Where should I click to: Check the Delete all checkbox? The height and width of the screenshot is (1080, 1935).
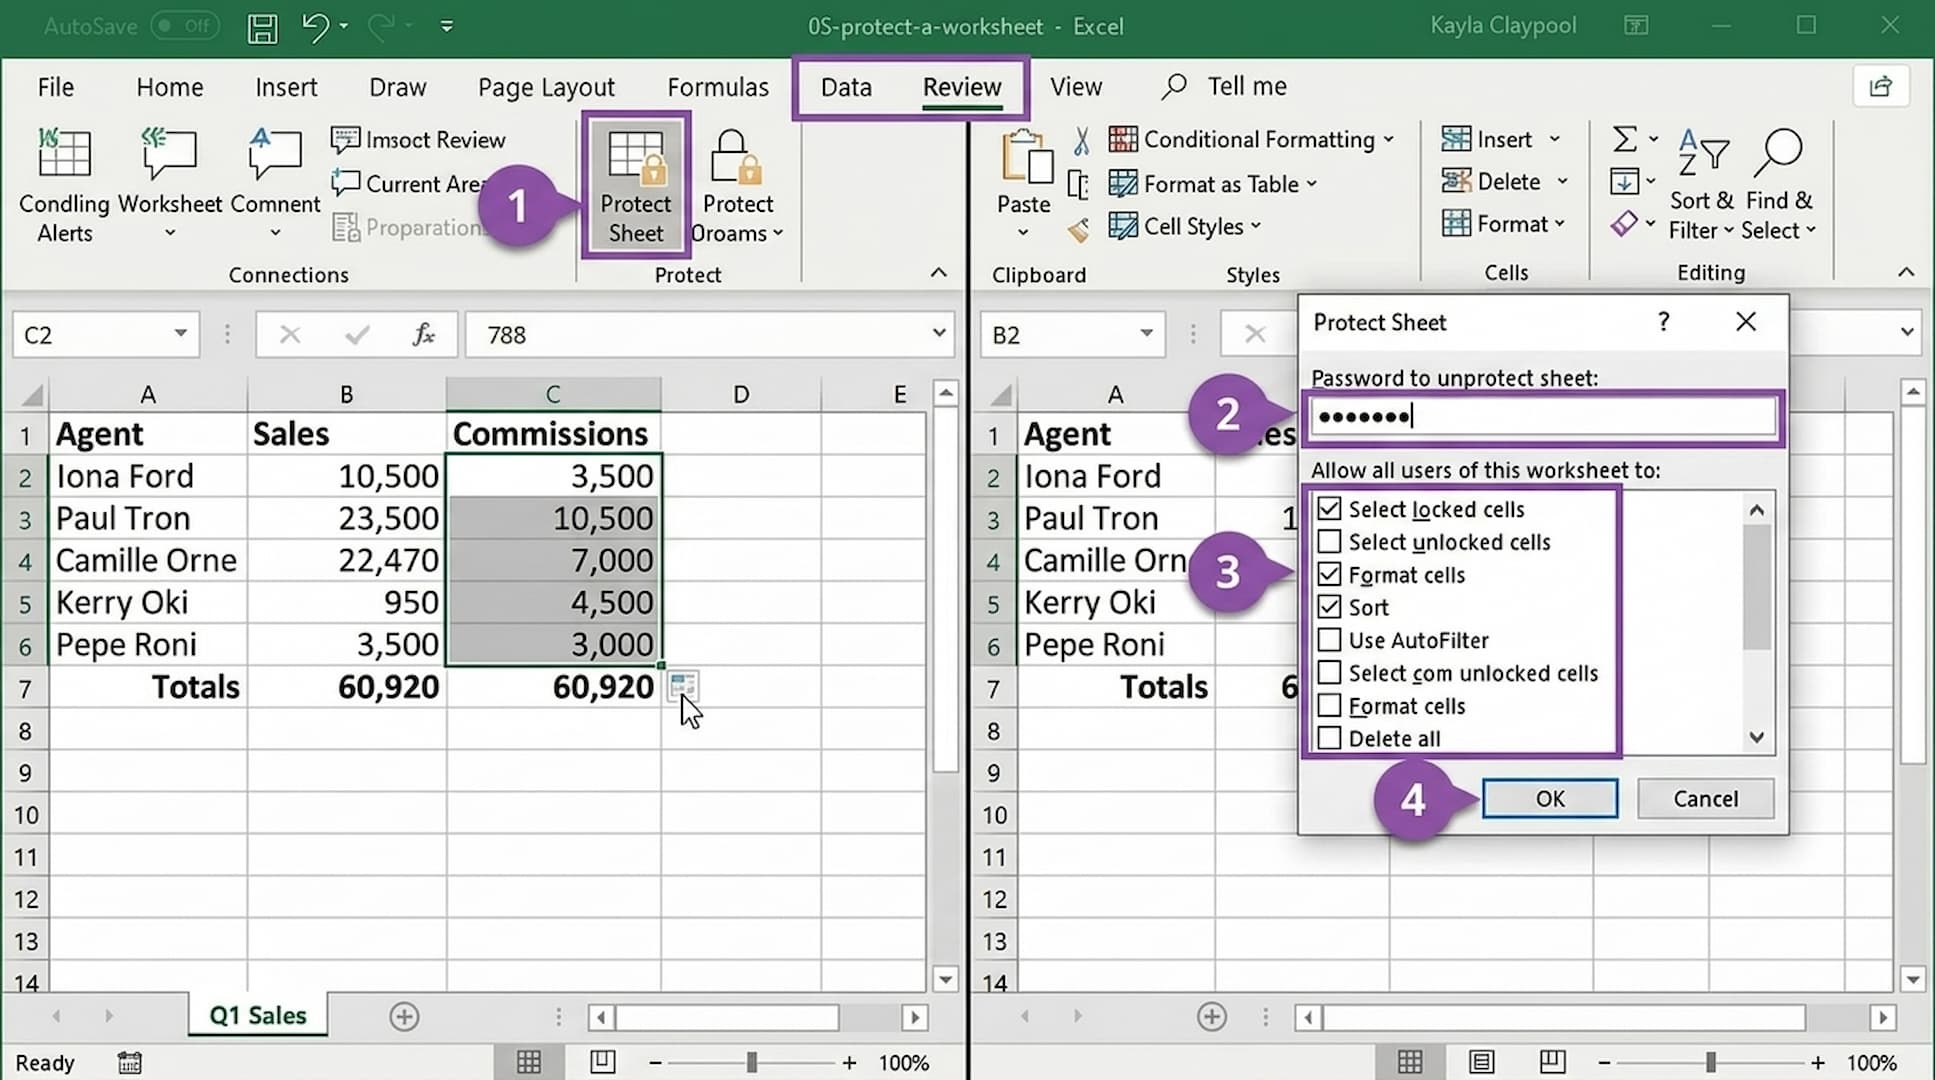pyautogui.click(x=1329, y=739)
